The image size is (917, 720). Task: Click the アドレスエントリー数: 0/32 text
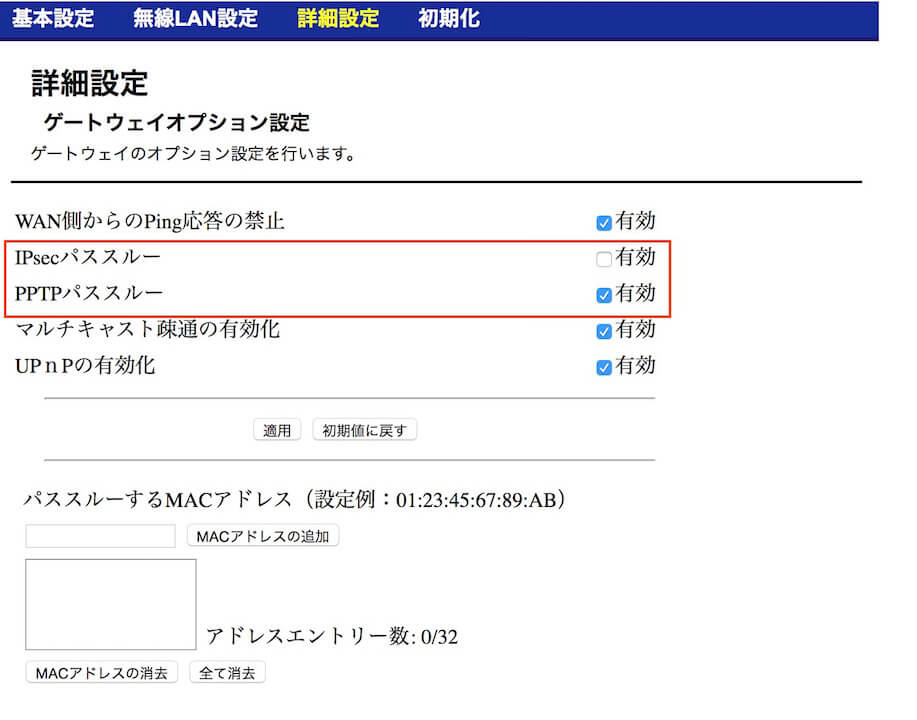(332, 636)
